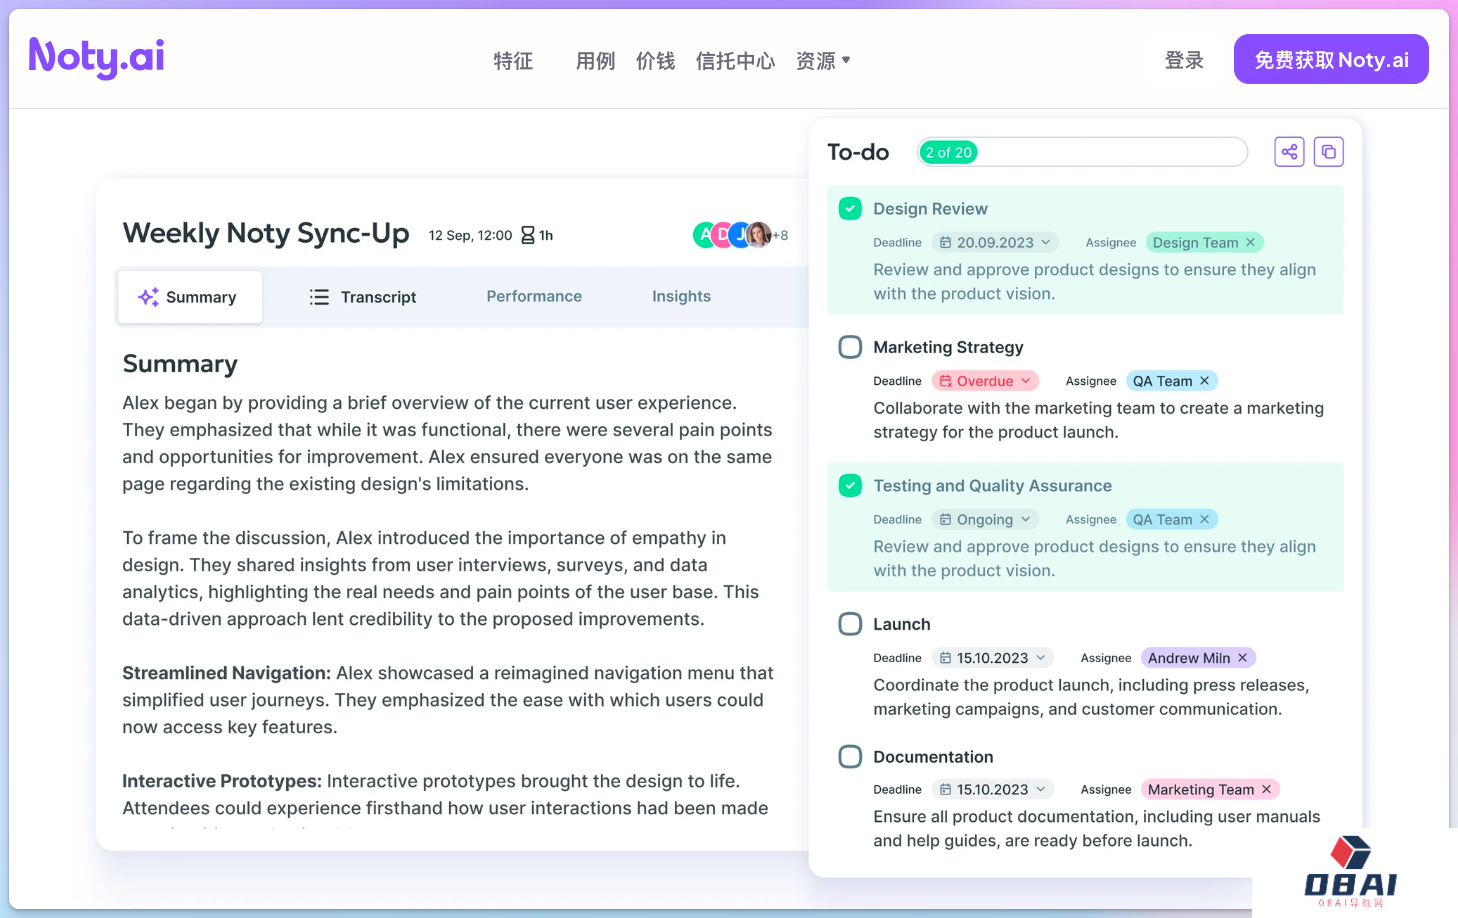Screen dimensions: 1458x918
Task: Open 信托中心 in the top navigation
Action: 735,61
